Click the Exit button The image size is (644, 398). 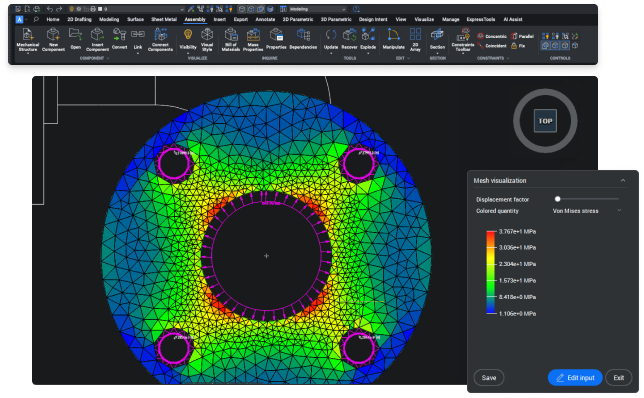[619, 377]
